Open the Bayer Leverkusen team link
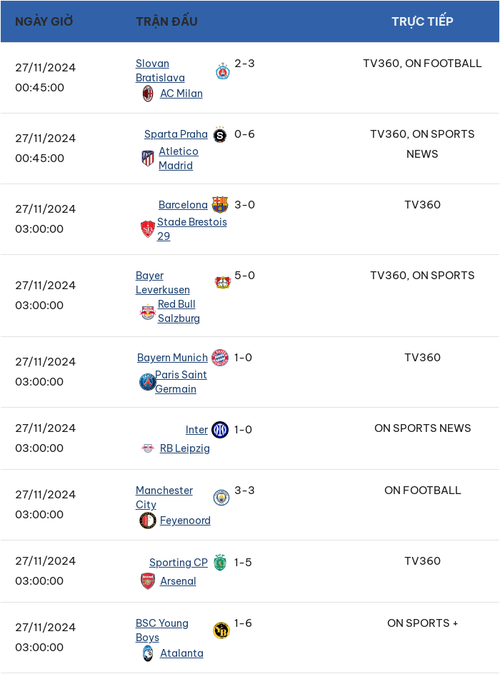Viewport: 500px width, 674px height. 163,282
